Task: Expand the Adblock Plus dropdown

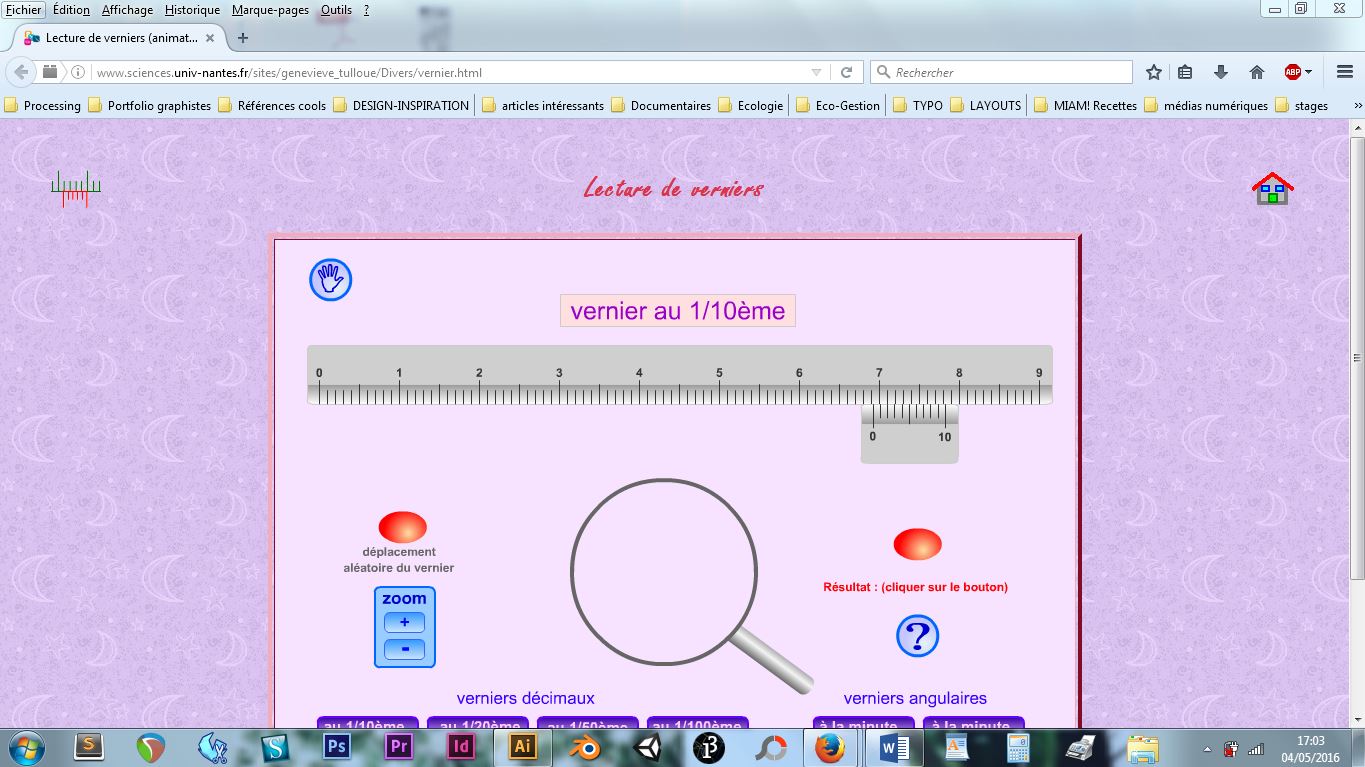Action: click(x=1308, y=72)
